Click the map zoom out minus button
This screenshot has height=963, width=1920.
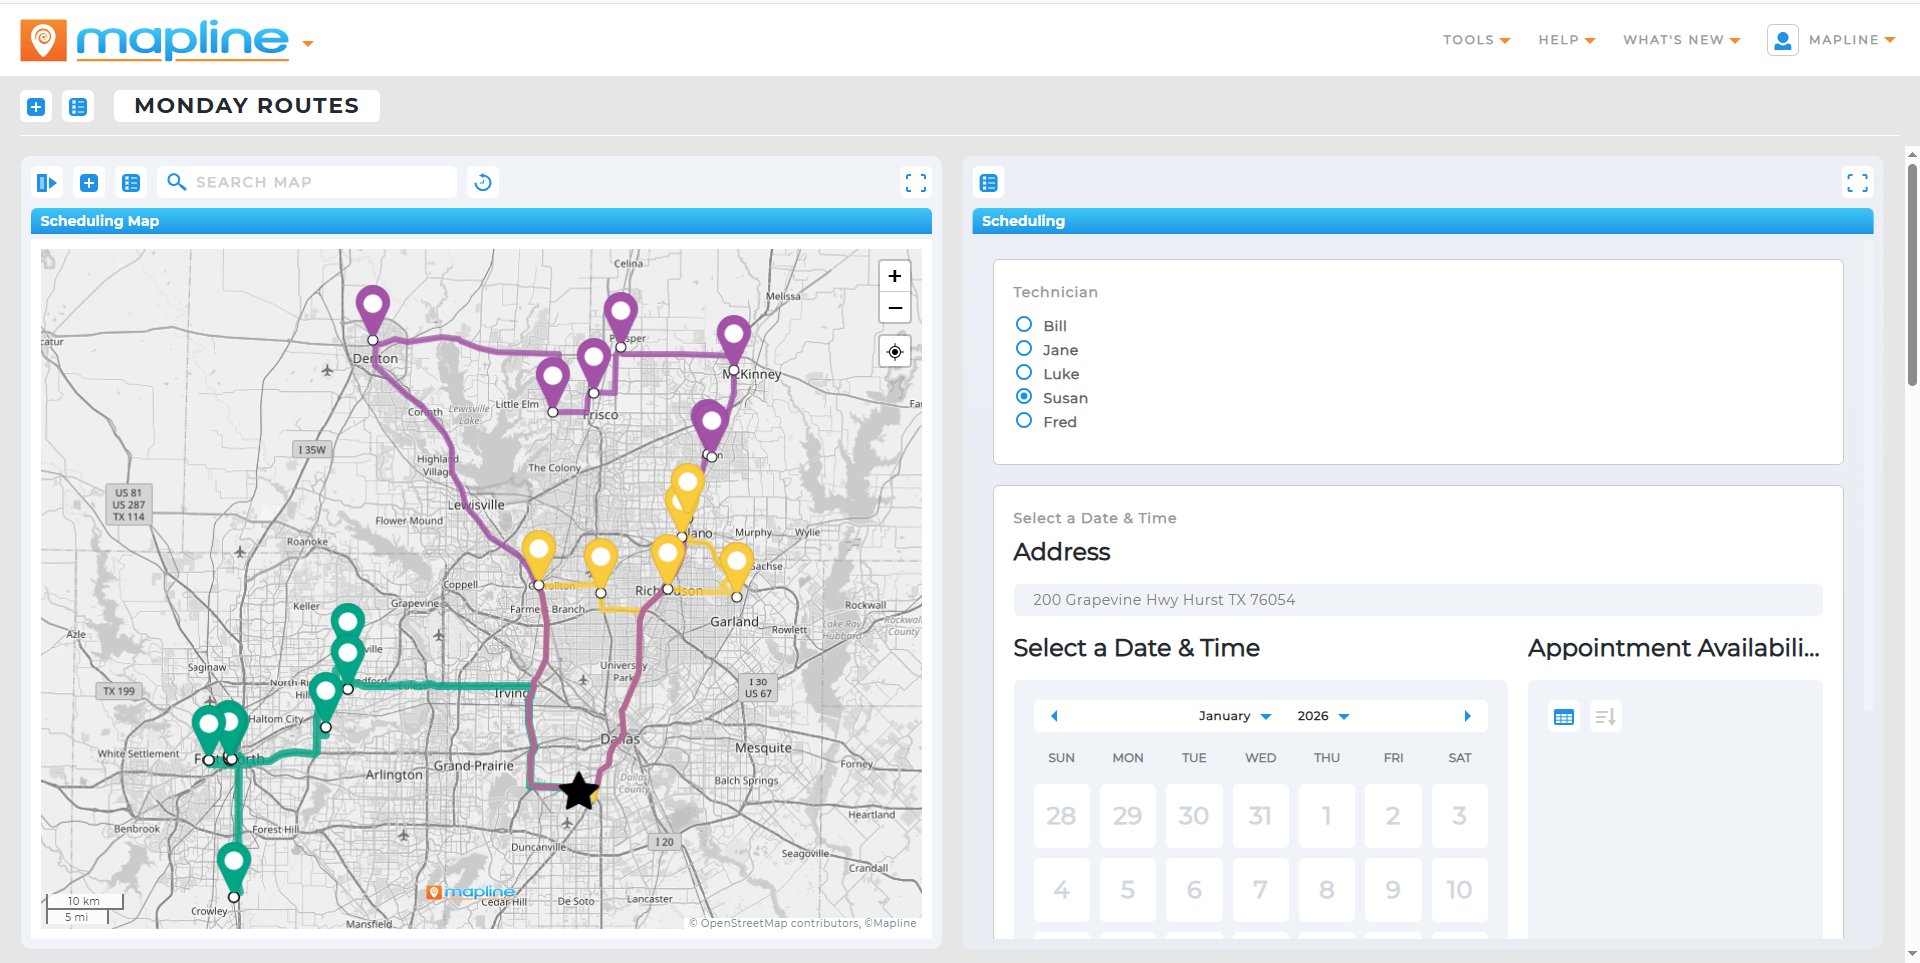coord(894,308)
